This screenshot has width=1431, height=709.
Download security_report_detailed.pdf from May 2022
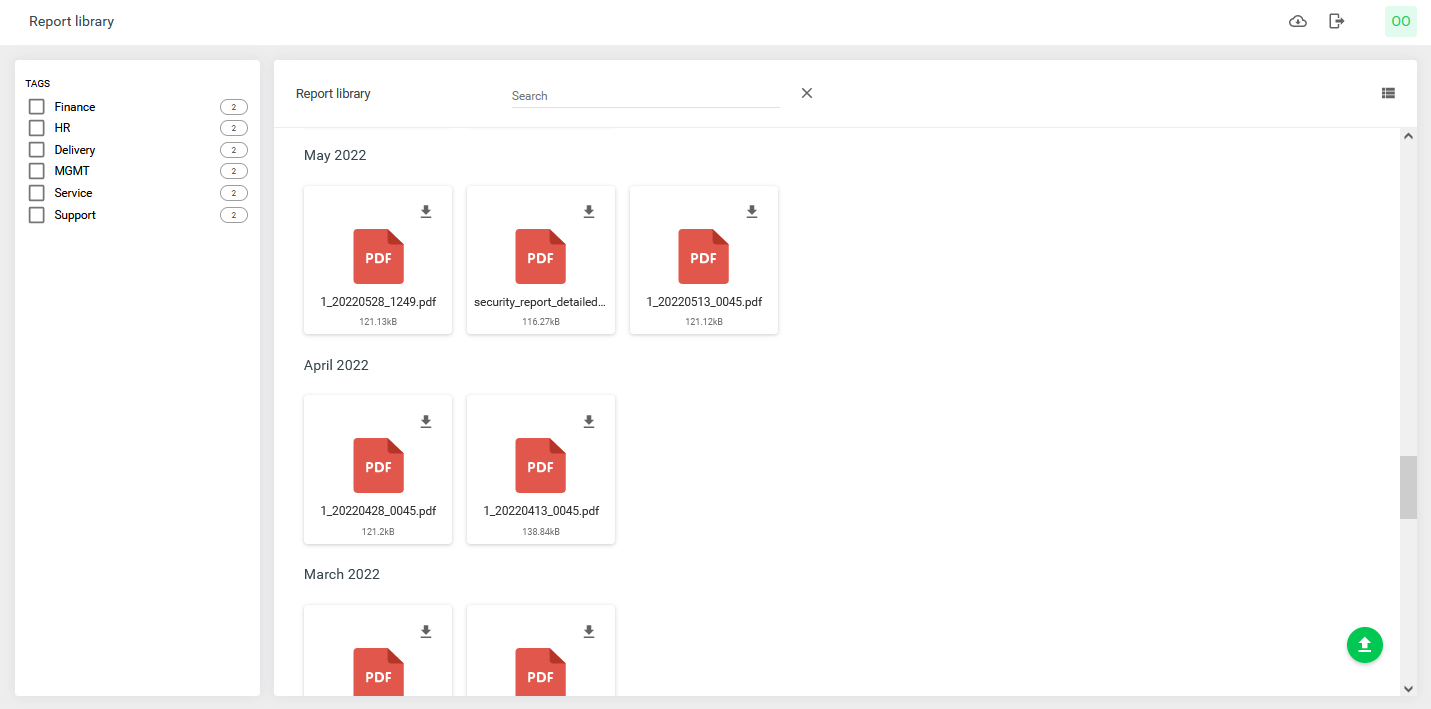coord(588,211)
